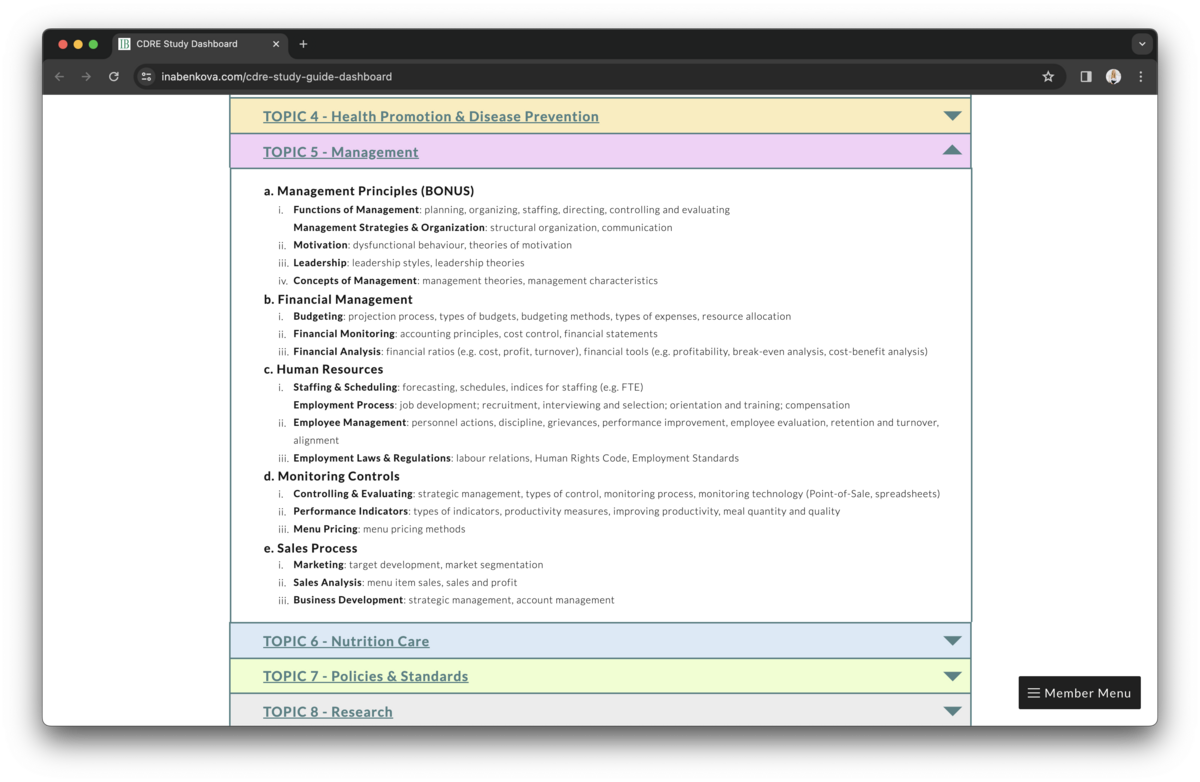The image size is (1200, 782).
Task: Click Functions of Management text
Action: coord(356,210)
